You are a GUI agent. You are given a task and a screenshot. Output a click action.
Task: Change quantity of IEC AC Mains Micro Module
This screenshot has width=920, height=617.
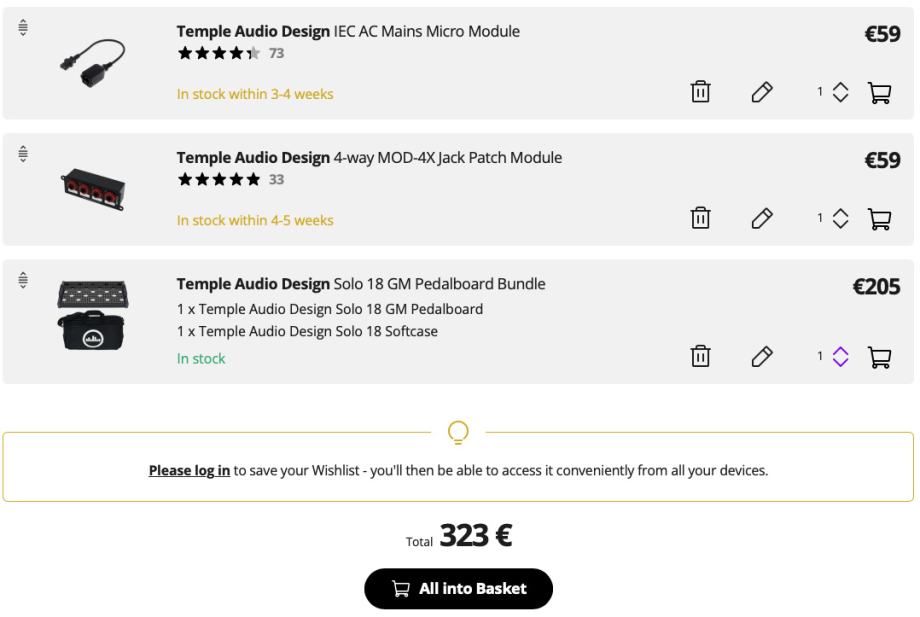840,92
